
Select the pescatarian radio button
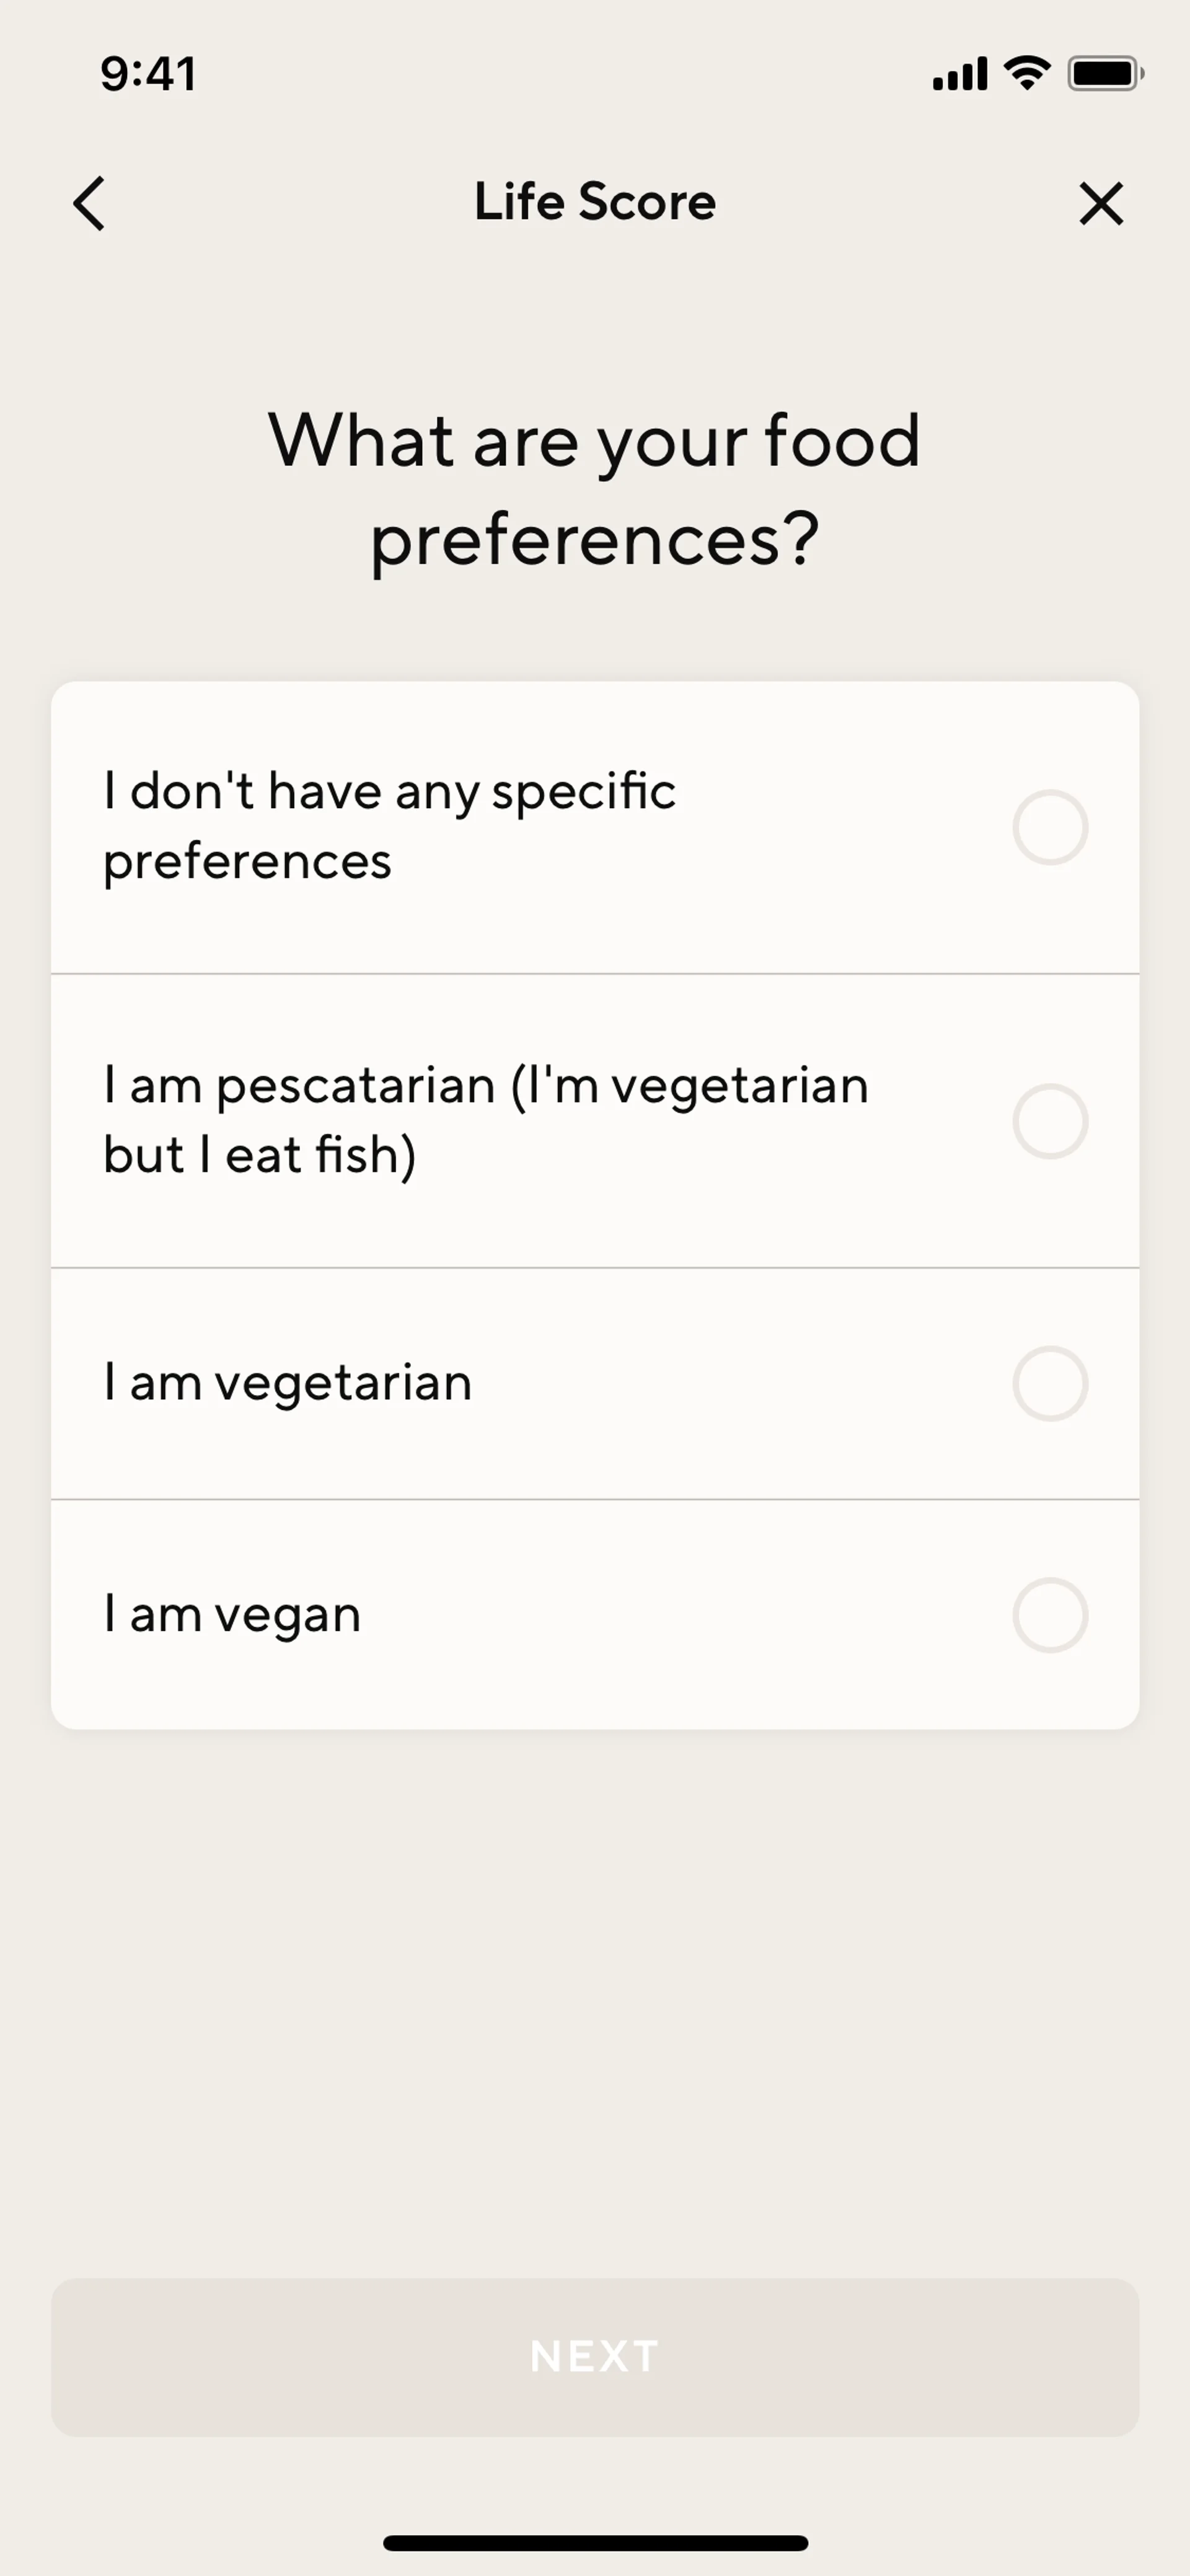point(1050,1121)
